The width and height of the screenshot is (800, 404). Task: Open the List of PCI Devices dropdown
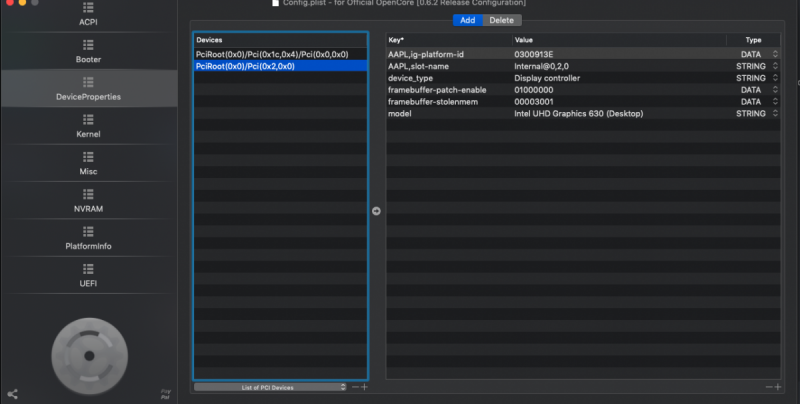tap(270, 386)
